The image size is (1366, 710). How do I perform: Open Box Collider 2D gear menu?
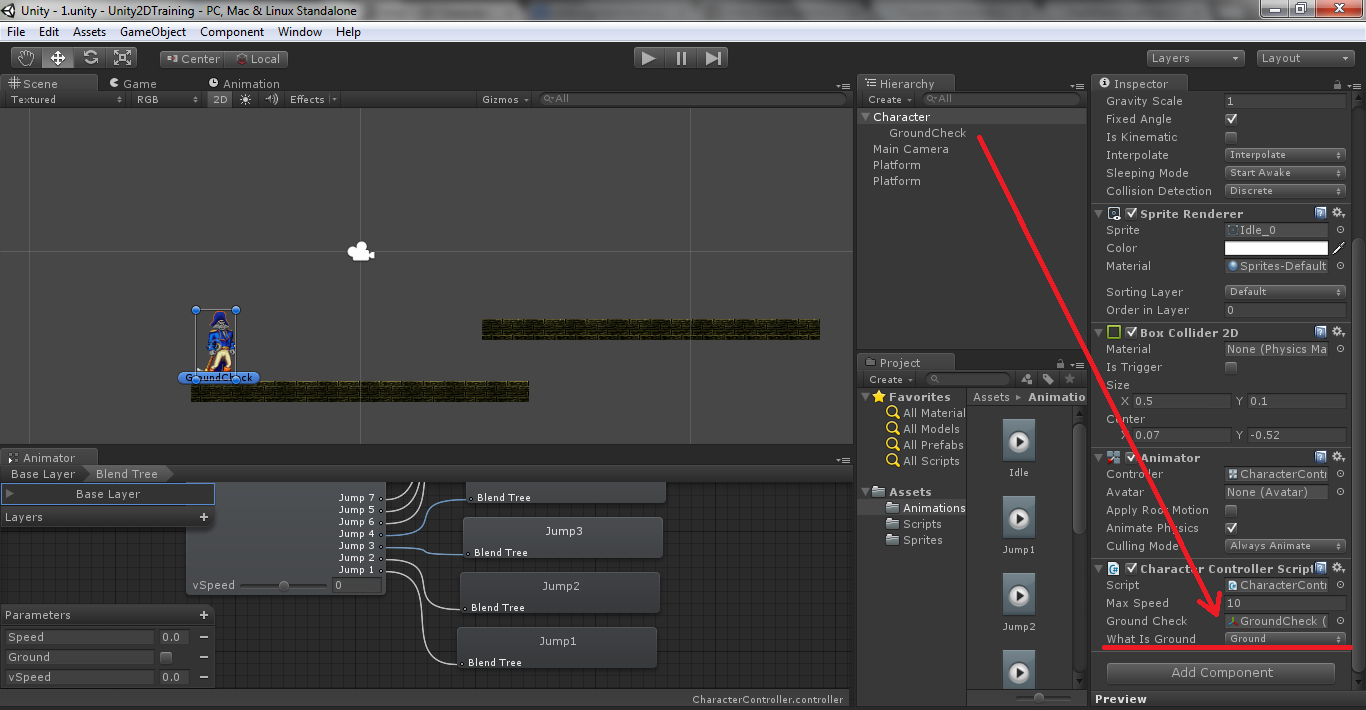tap(1338, 332)
